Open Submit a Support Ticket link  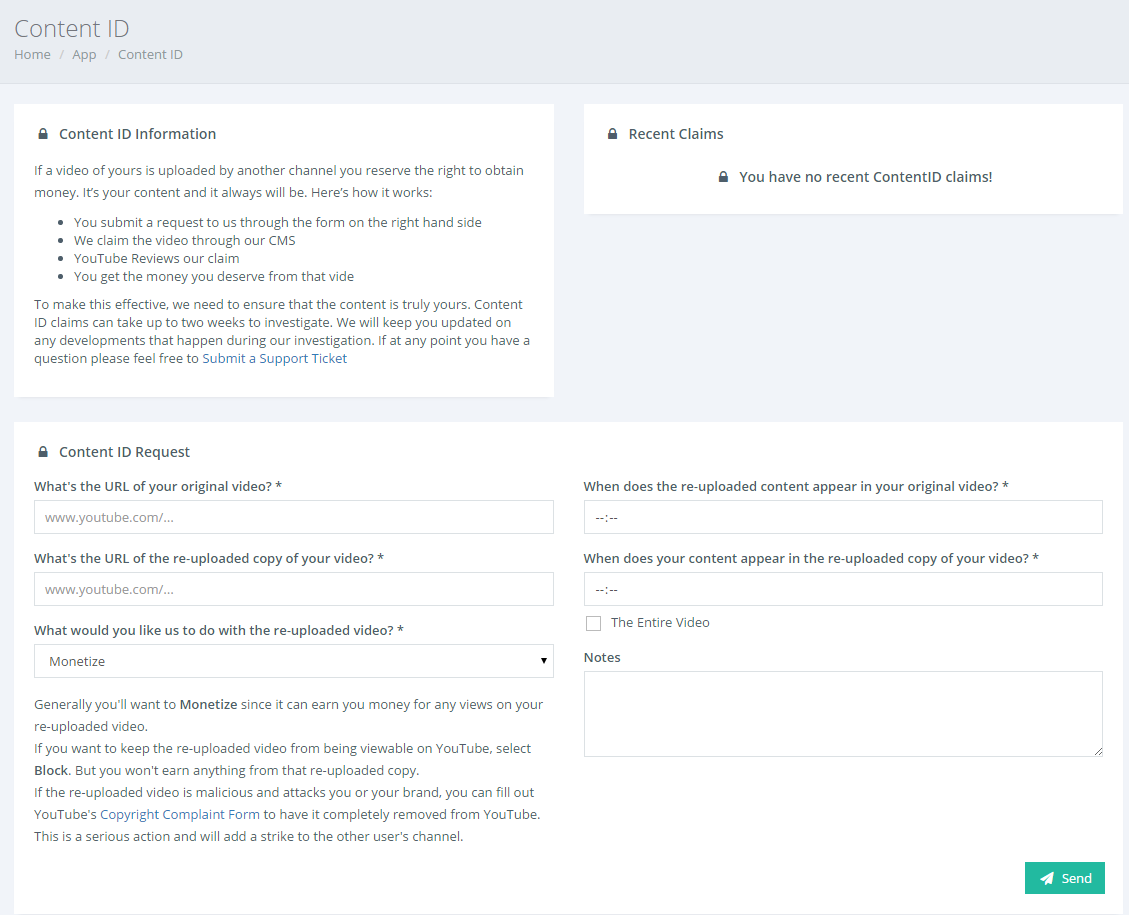(274, 359)
